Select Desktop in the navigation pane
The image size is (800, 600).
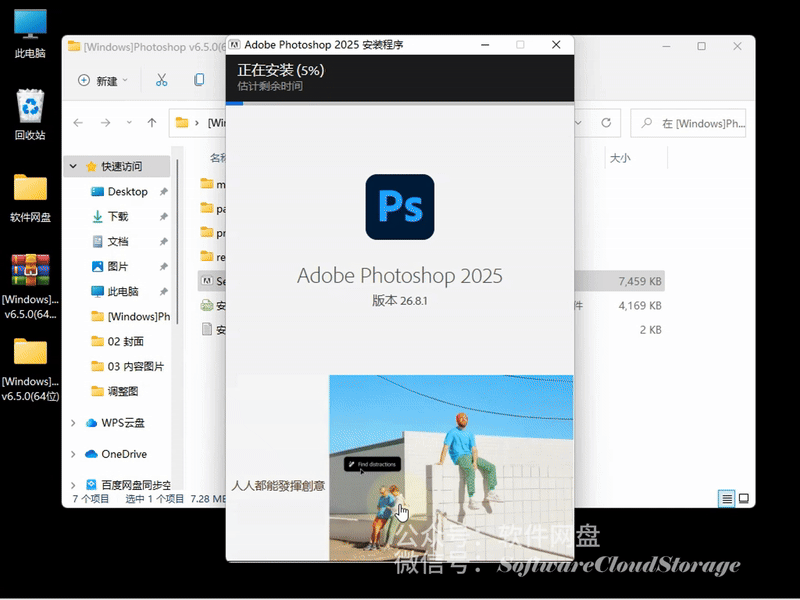pos(127,192)
